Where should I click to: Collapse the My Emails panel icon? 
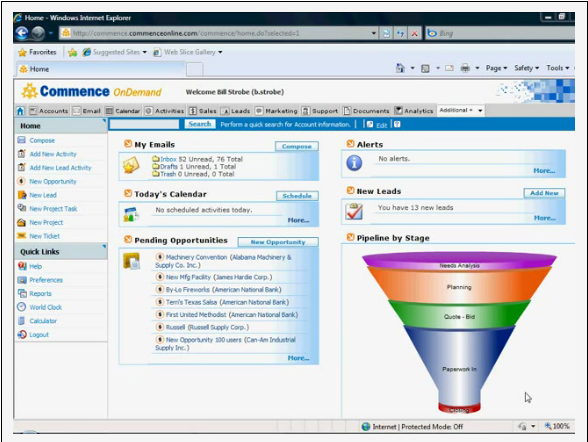[128, 144]
